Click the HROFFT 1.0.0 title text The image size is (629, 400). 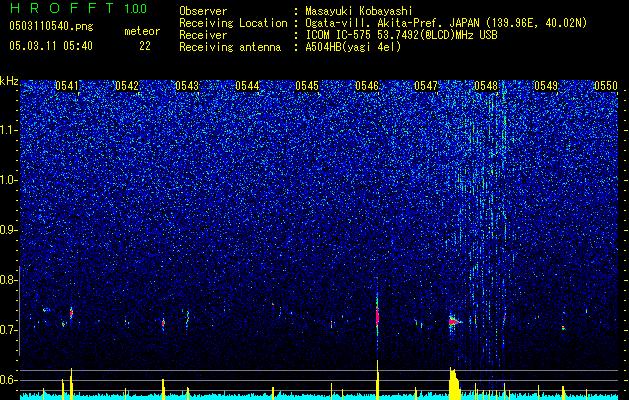click(78, 8)
